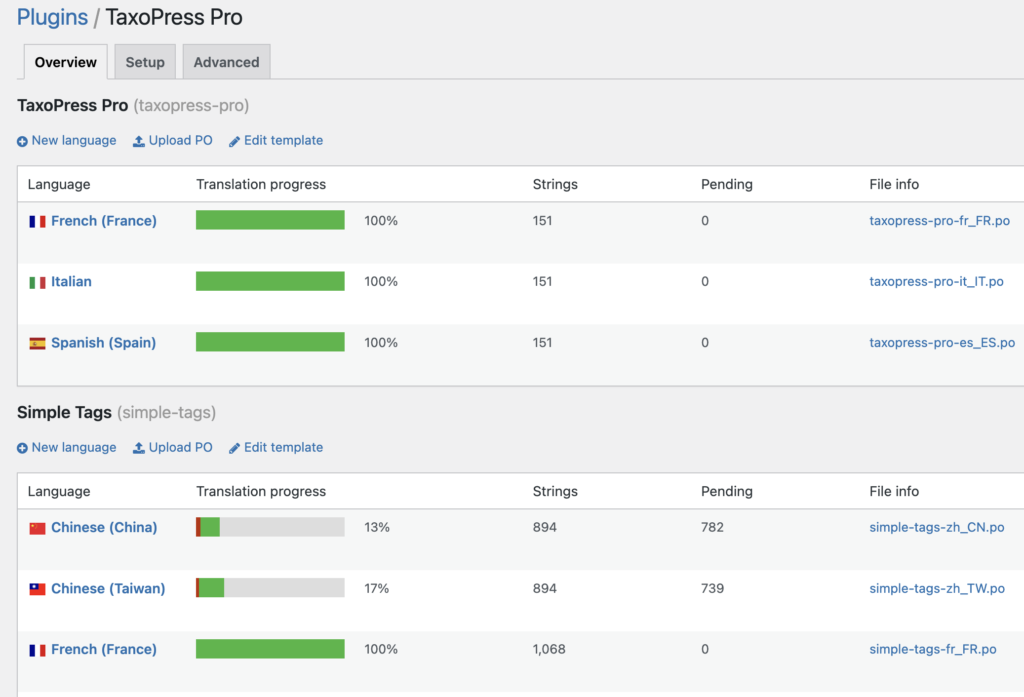The height and width of the screenshot is (697, 1024).
Task: Open taxopress-pro-it_IT.po file
Action: [936, 282]
